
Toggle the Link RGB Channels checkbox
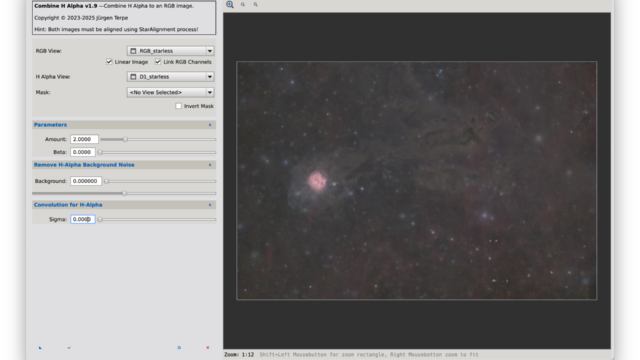coord(158,62)
